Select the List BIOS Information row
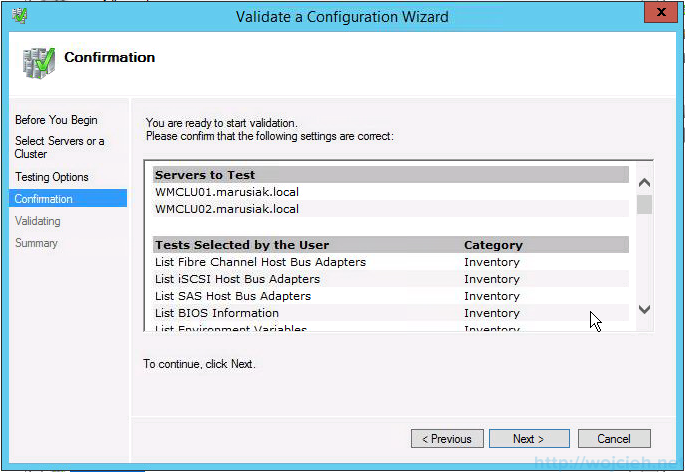This screenshot has height=472, width=685. (x=391, y=313)
